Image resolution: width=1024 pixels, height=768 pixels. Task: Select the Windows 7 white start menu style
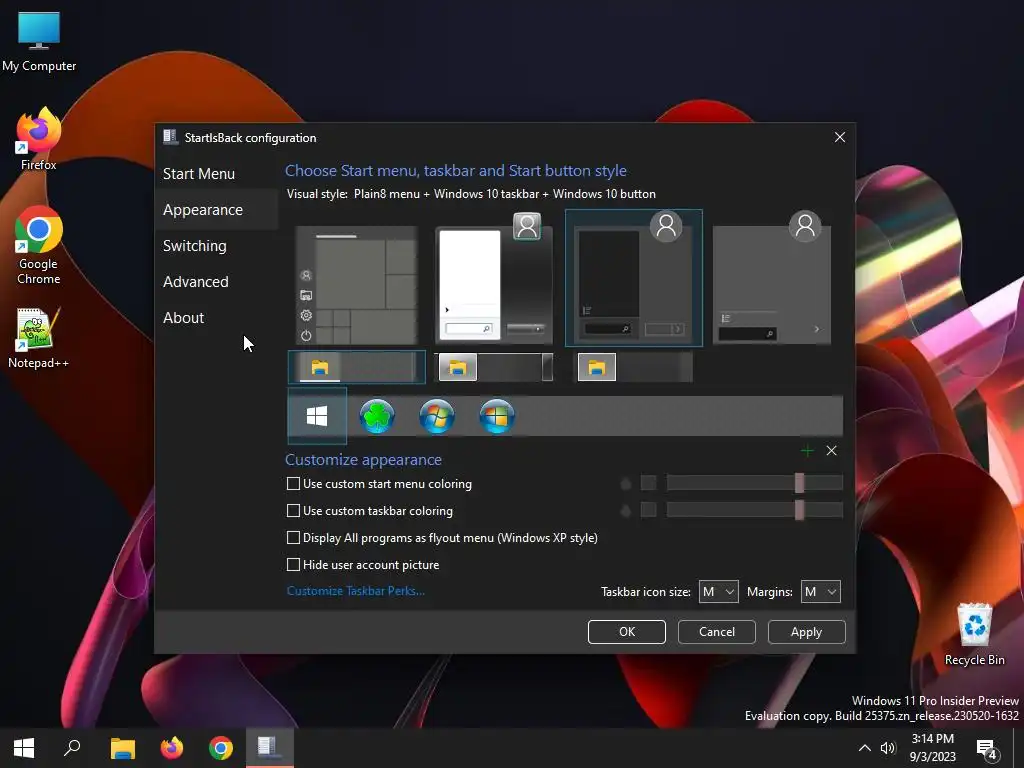494,279
